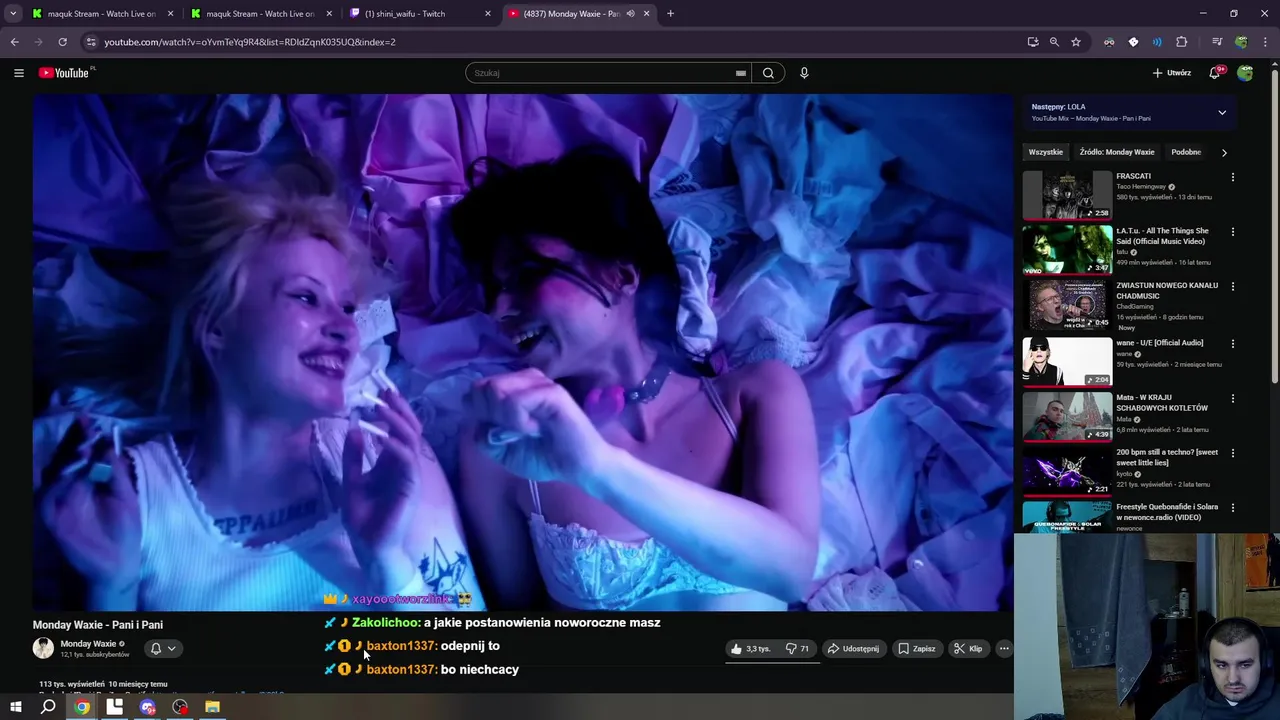Open Windows Start menu
The height and width of the screenshot is (720, 1280).
pyautogui.click(x=15, y=707)
